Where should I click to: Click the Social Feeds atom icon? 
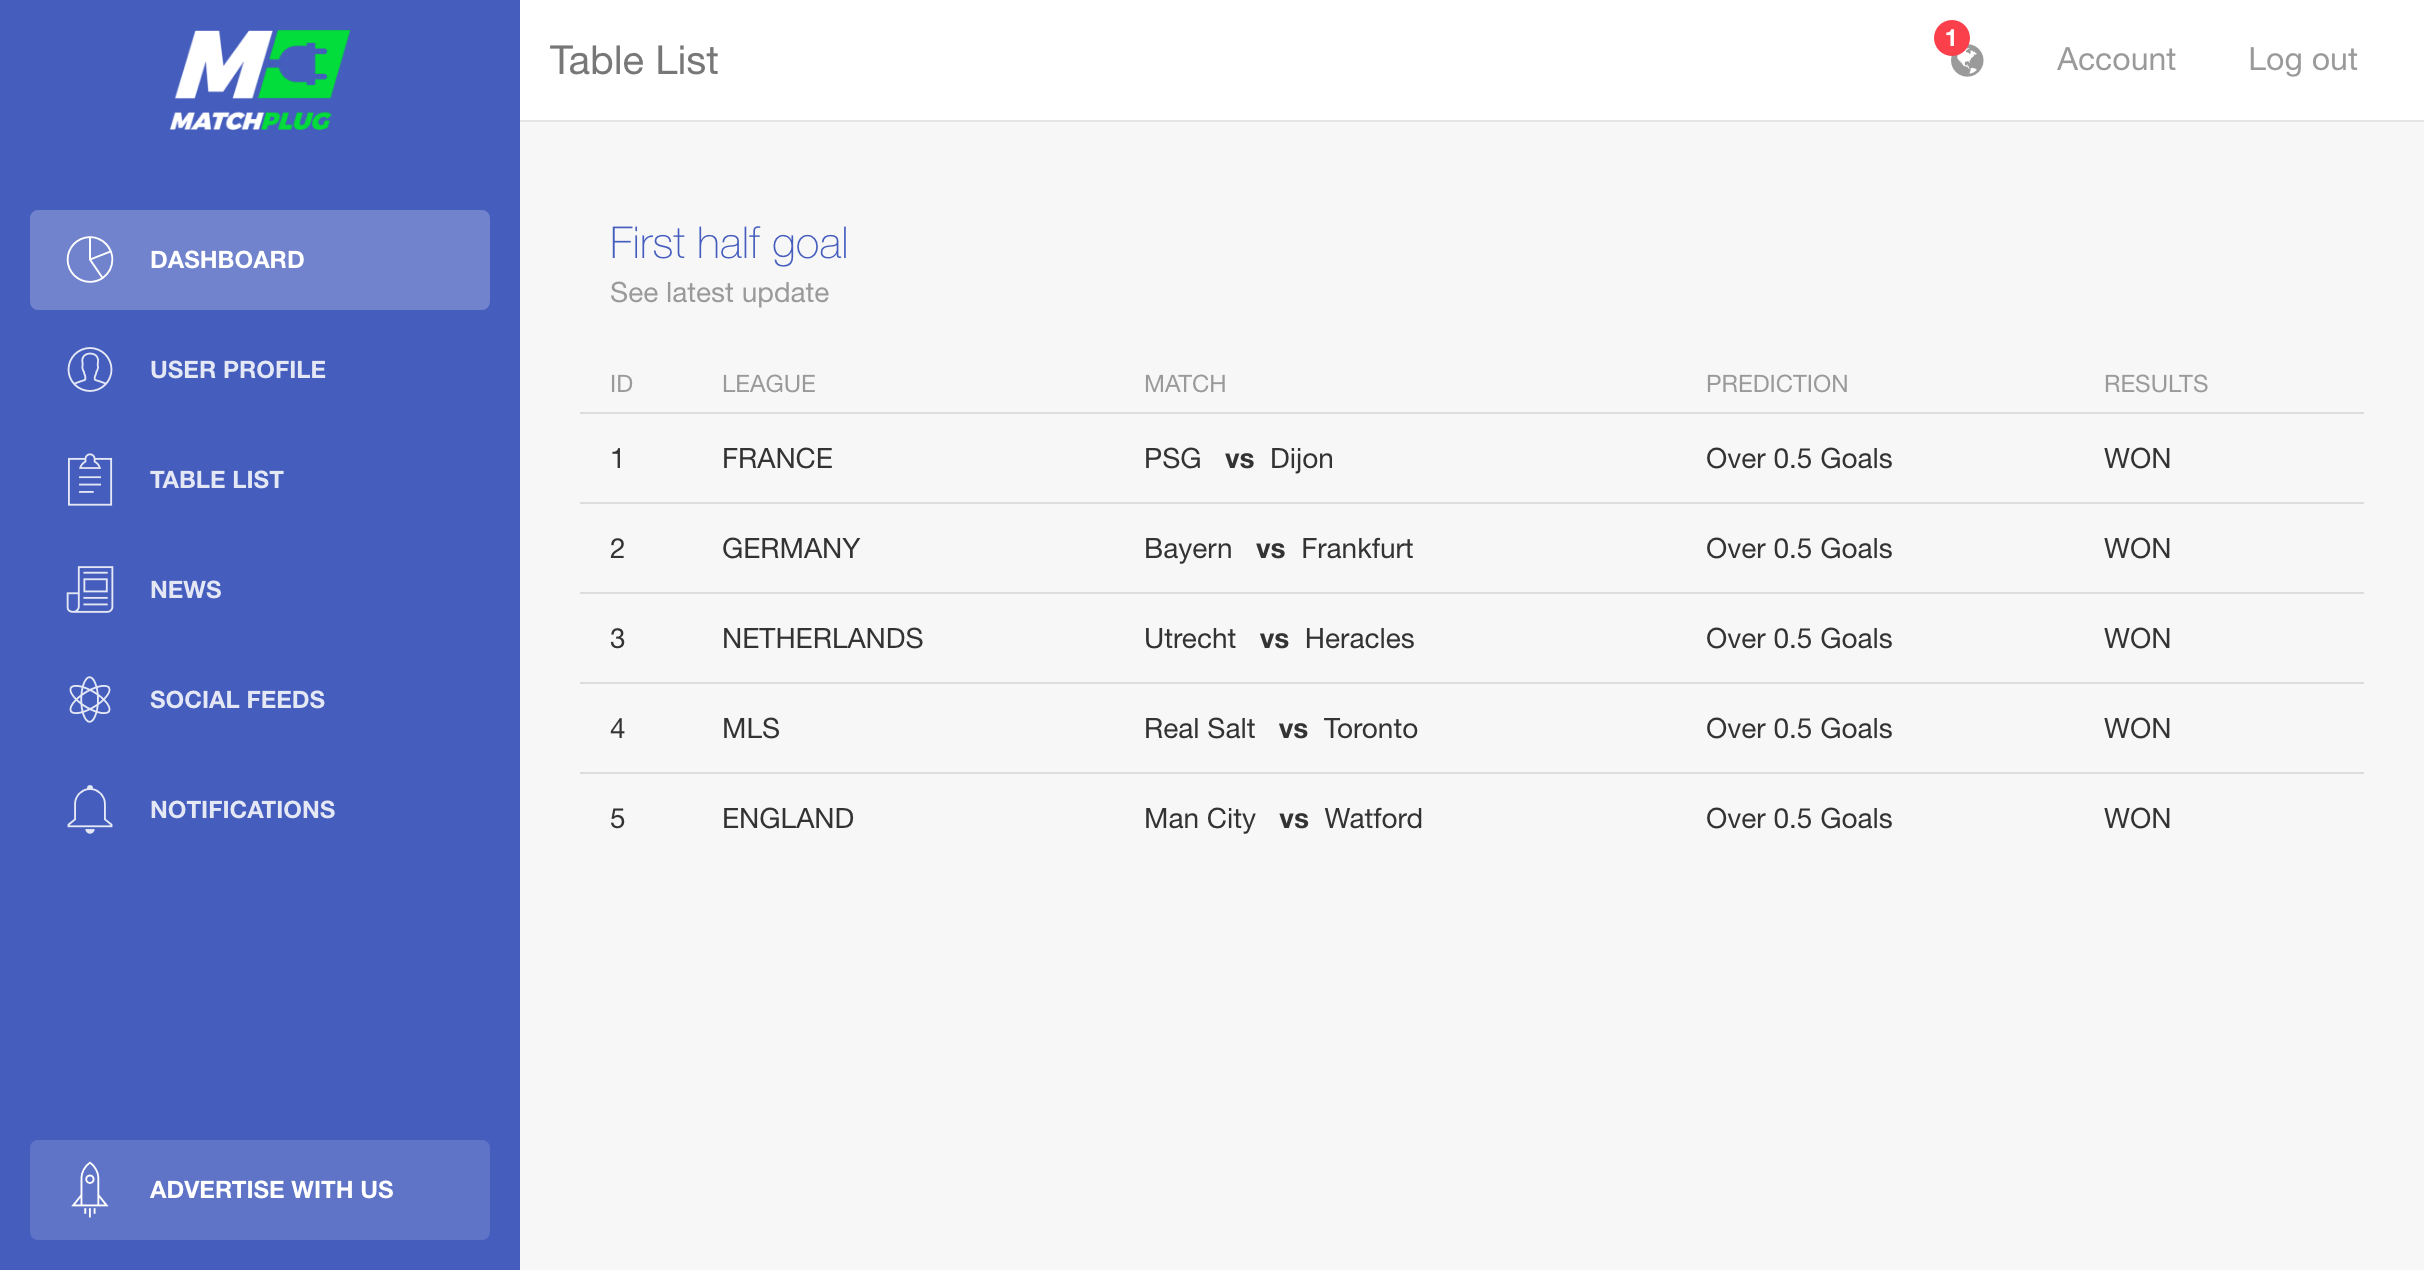pos(90,700)
